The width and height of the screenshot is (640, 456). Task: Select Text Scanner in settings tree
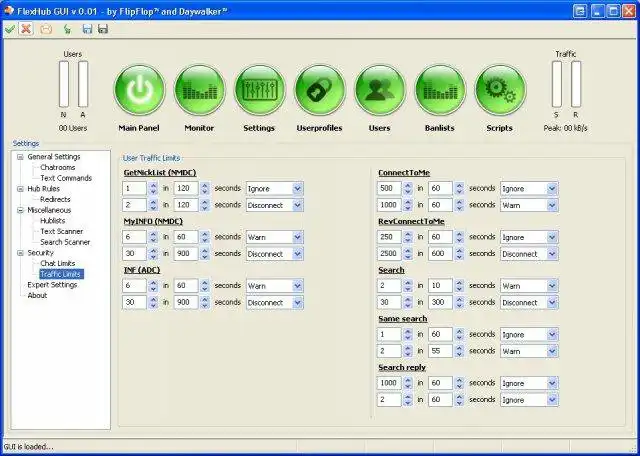[62, 231]
